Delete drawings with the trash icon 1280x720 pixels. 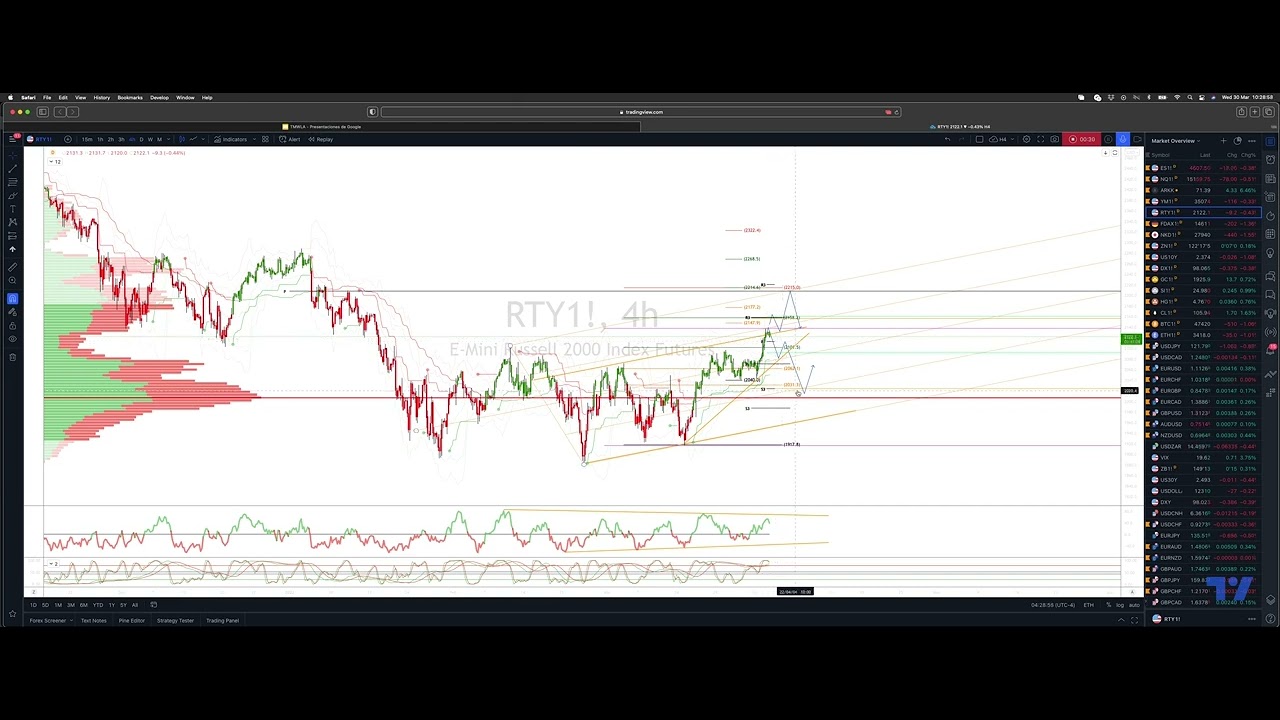point(12,356)
